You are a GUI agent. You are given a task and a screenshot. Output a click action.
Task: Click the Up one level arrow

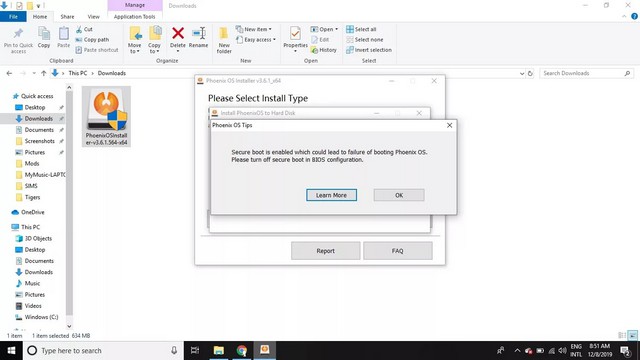tap(44, 73)
